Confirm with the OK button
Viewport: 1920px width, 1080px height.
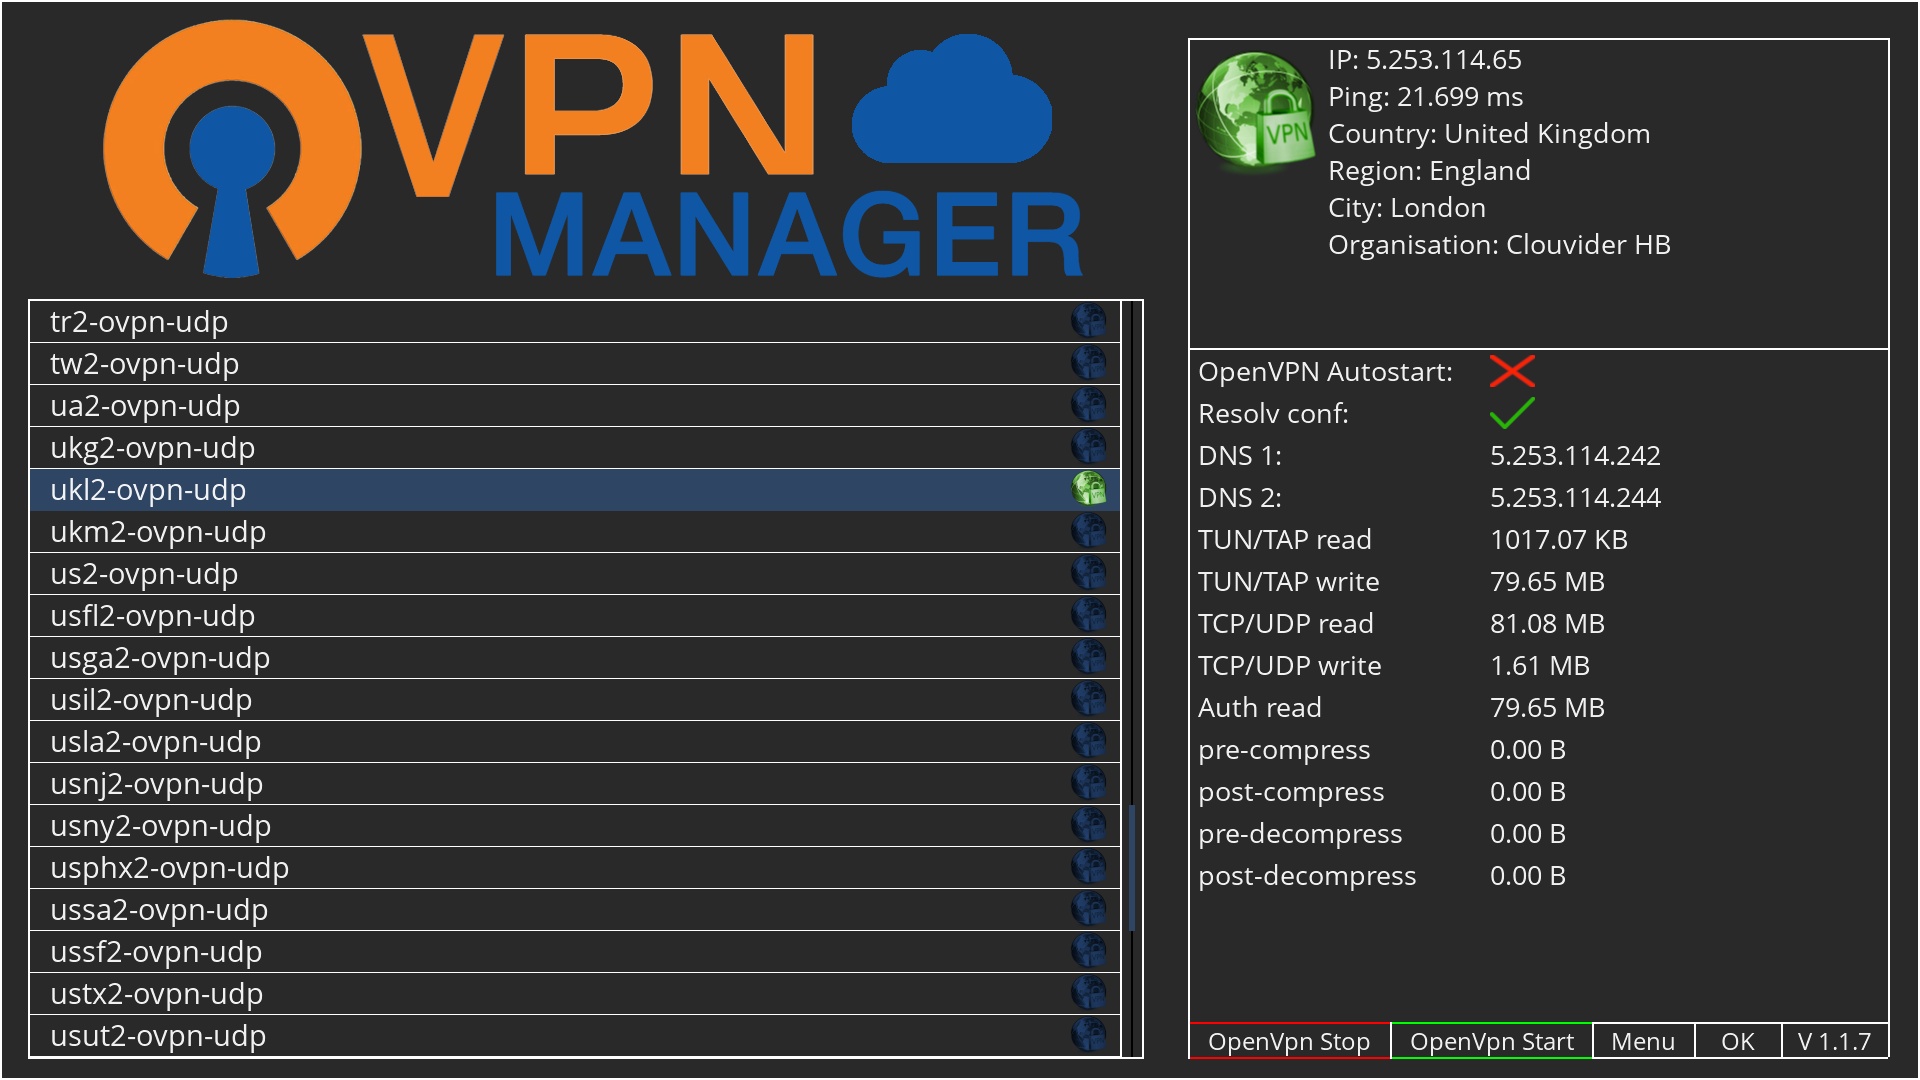pyautogui.click(x=1738, y=1041)
